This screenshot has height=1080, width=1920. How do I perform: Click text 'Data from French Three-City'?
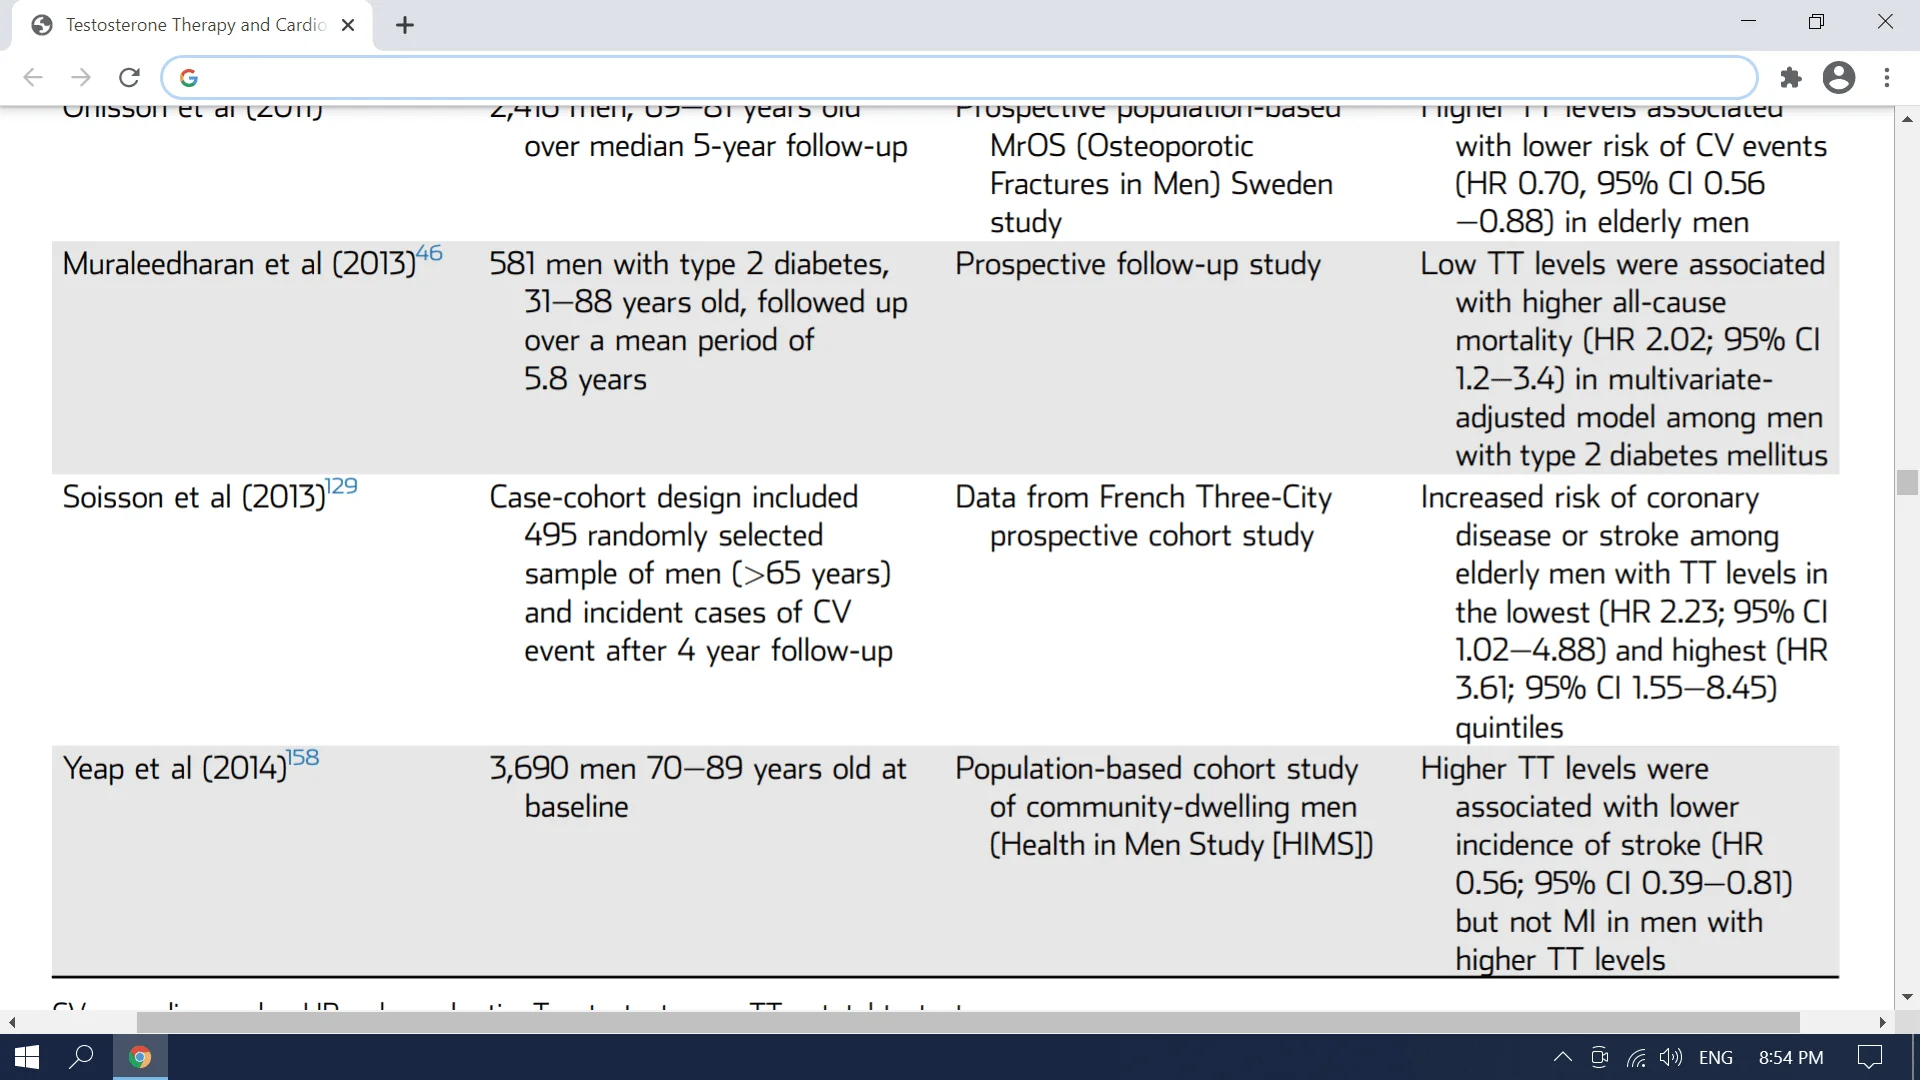coord(1144,497)
